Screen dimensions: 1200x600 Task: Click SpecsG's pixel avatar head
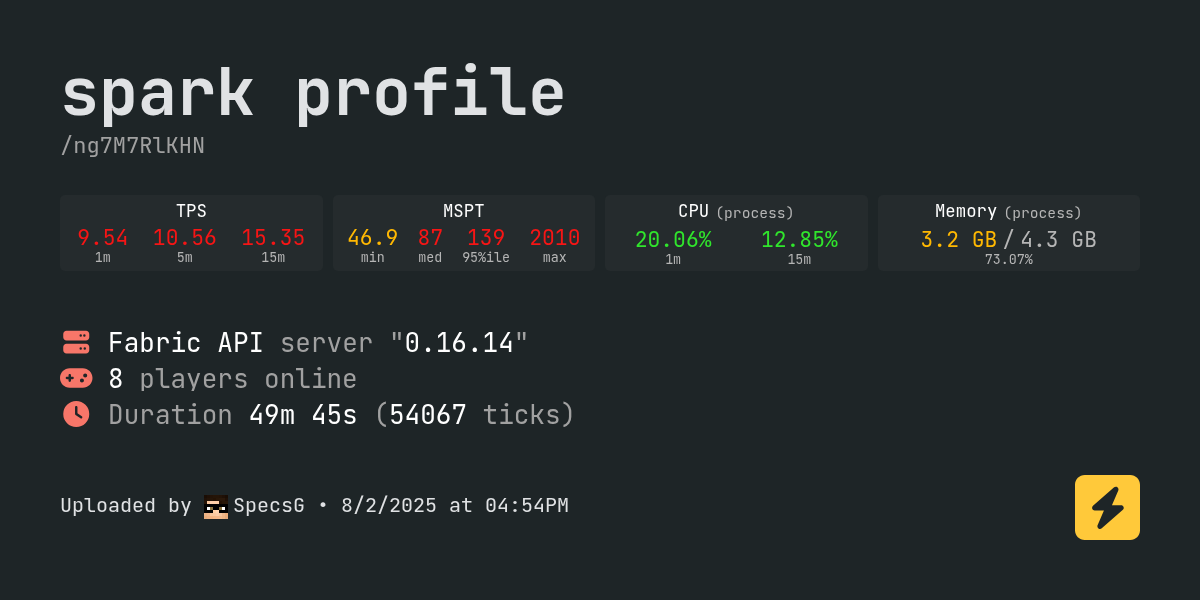click(216, 506)
